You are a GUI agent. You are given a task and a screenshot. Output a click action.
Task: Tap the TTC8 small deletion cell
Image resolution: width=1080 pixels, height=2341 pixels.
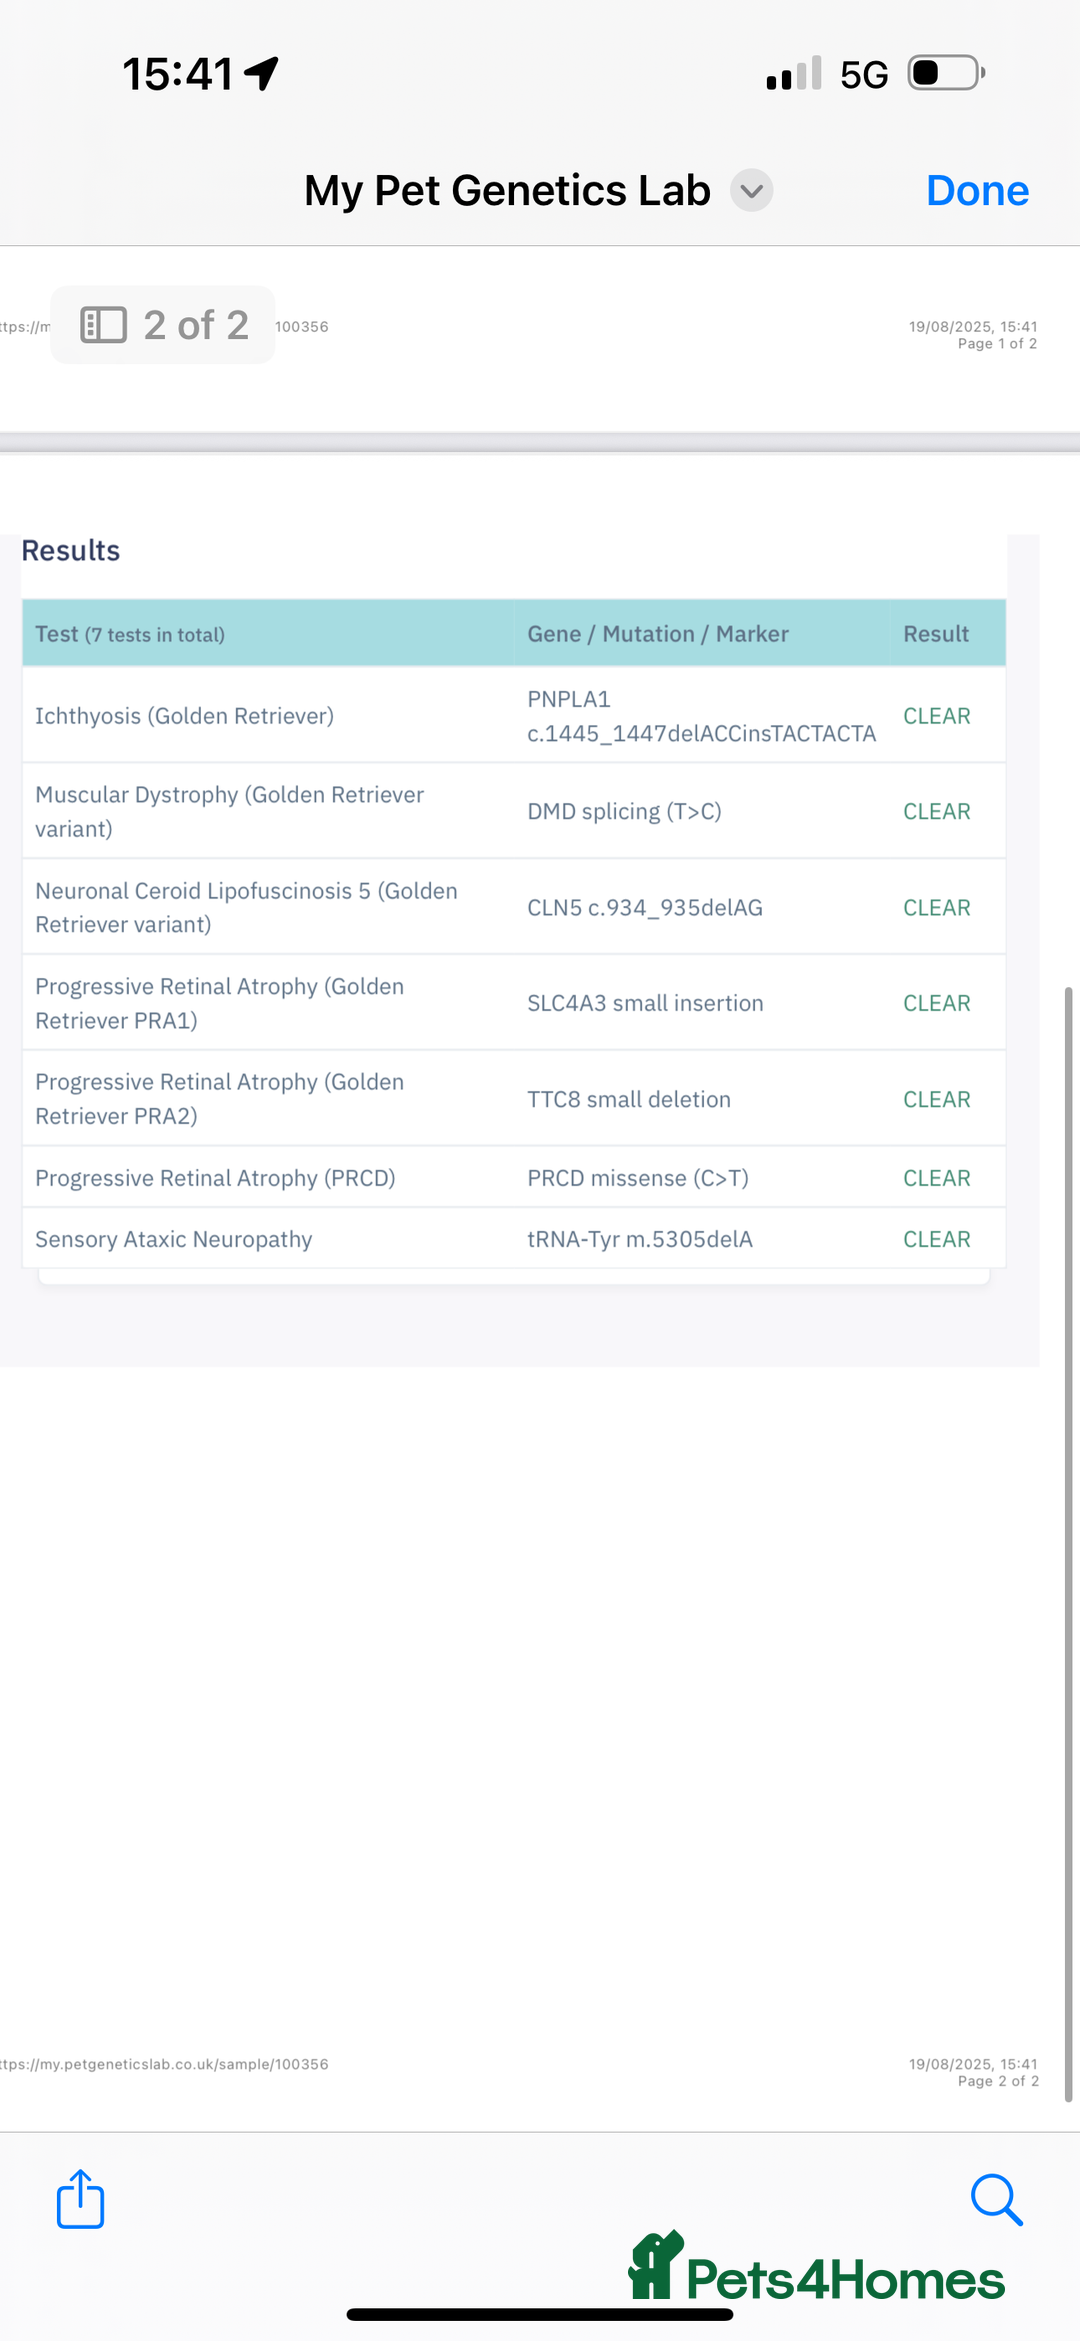(628, 1099)
